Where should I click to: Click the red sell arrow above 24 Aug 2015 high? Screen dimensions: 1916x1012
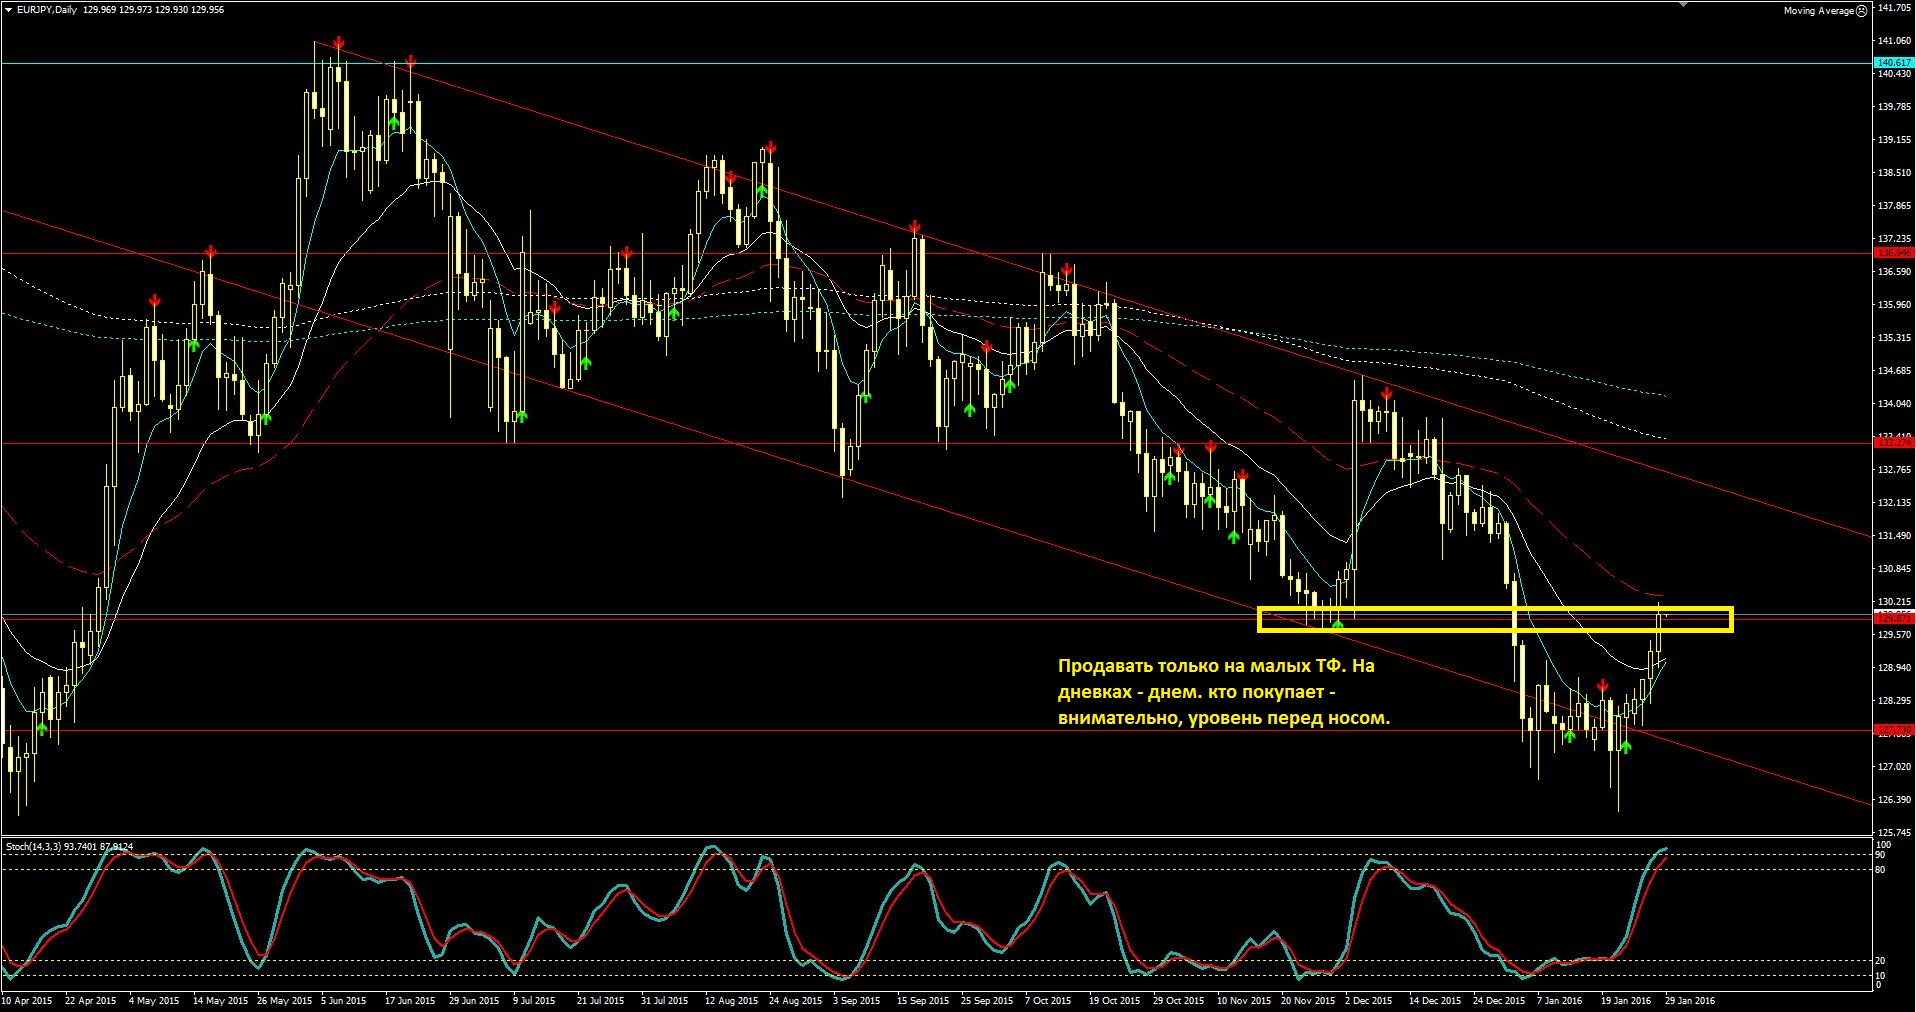point(769,148)
